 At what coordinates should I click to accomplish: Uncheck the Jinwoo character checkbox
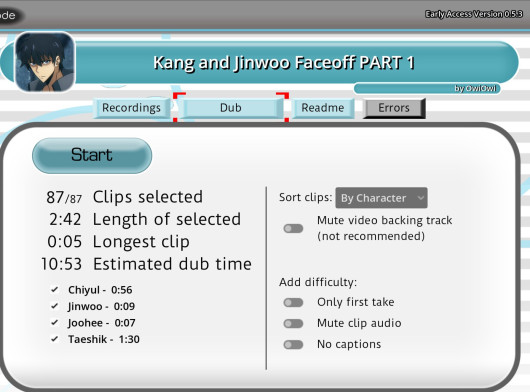(x=54, y=306)
